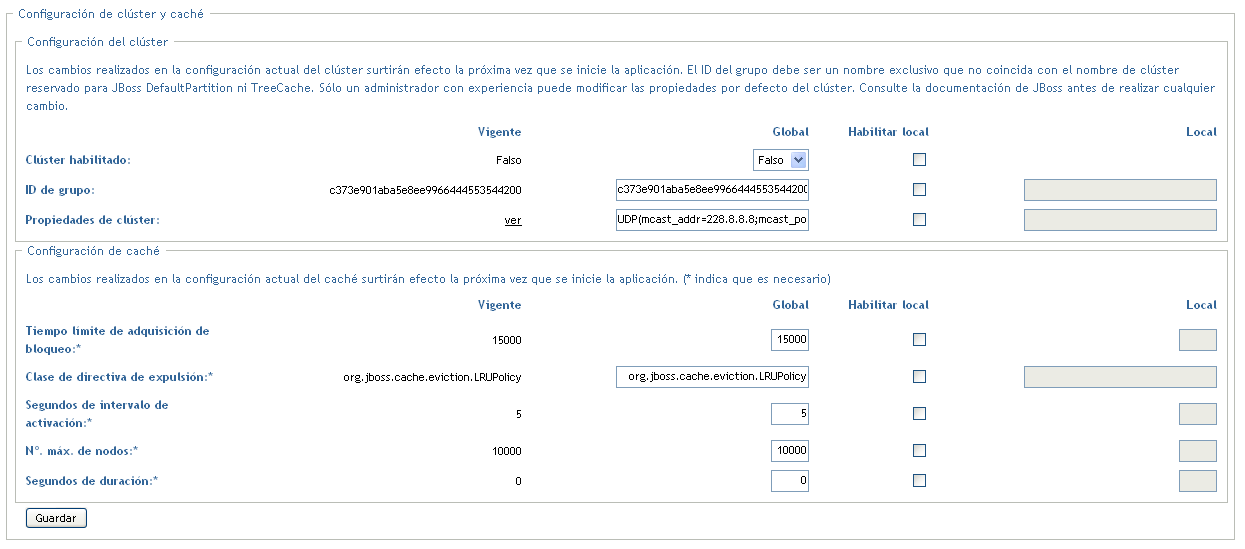
Task: Focus global Segundos de duración field 0
Action: [x=790, y=481]
